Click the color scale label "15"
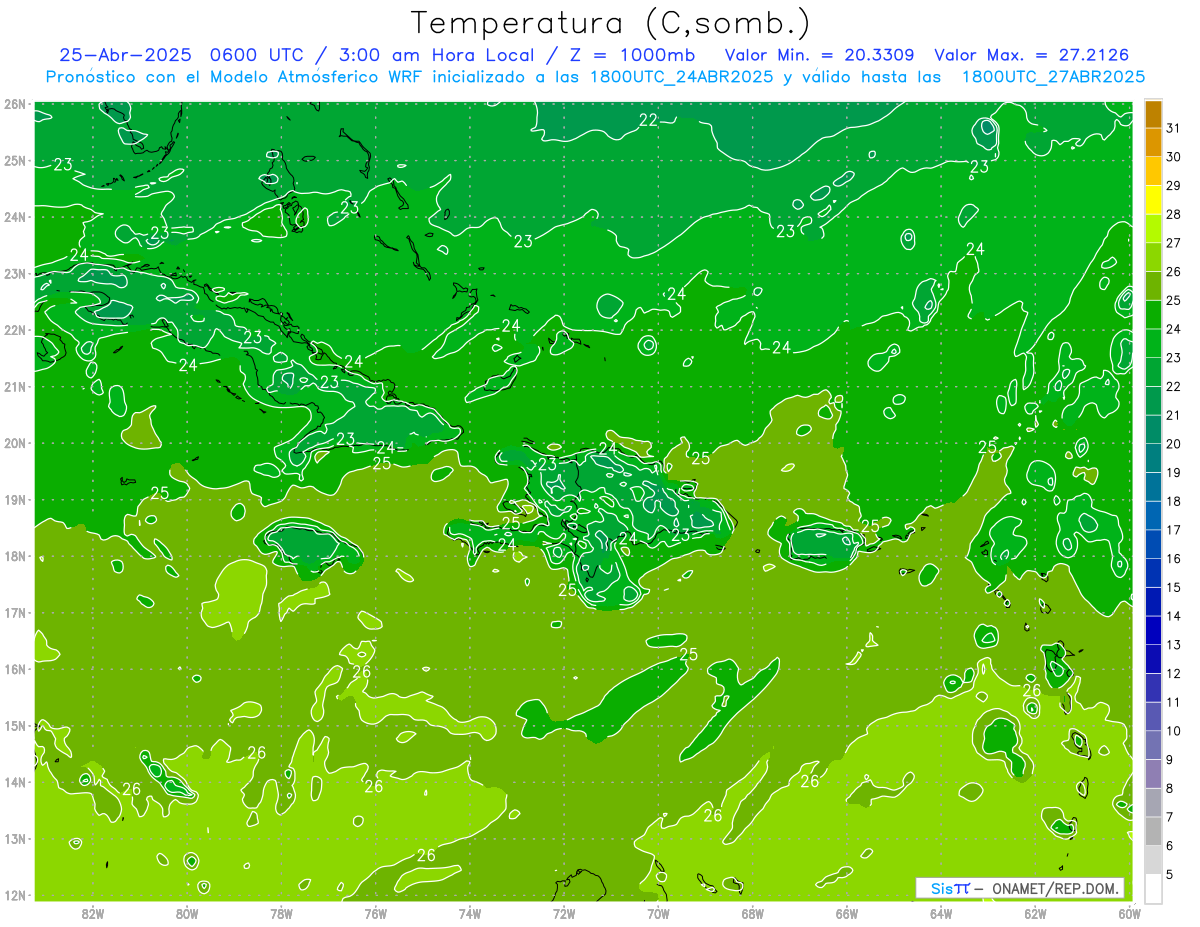The width and height of the screenshot is (1200, 927). (x=1174, y=588)
